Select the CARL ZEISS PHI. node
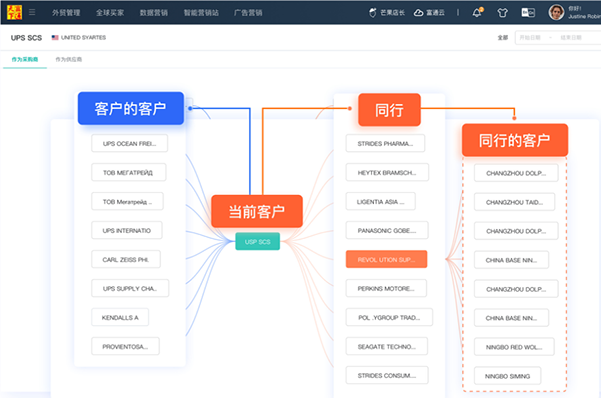601x398 pixels. coord(126,260)
